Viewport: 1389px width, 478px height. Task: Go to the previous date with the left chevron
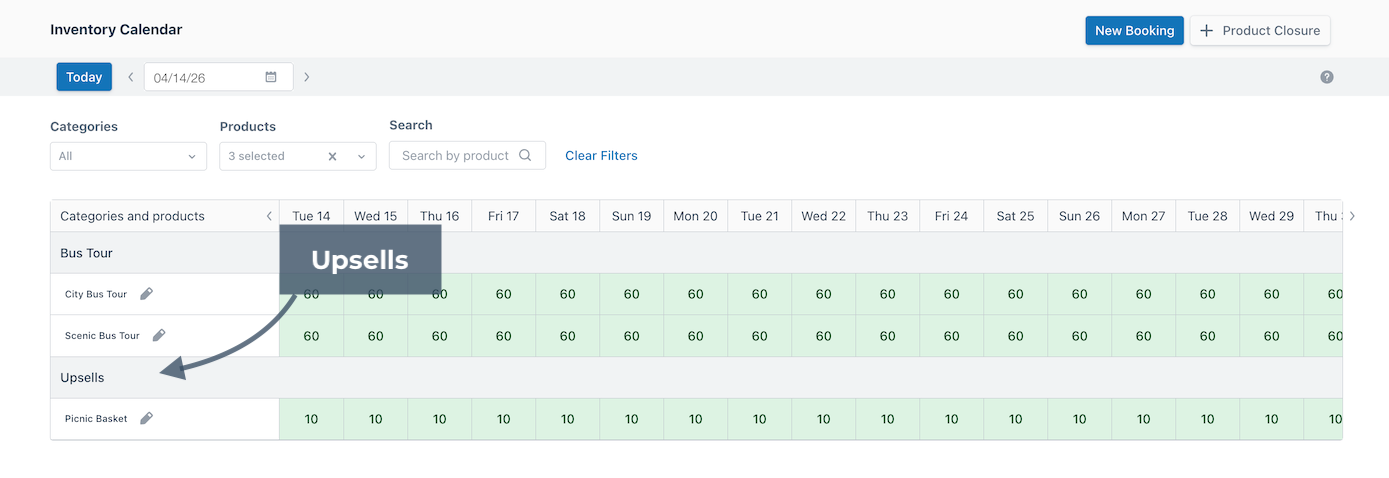(130, 77)
